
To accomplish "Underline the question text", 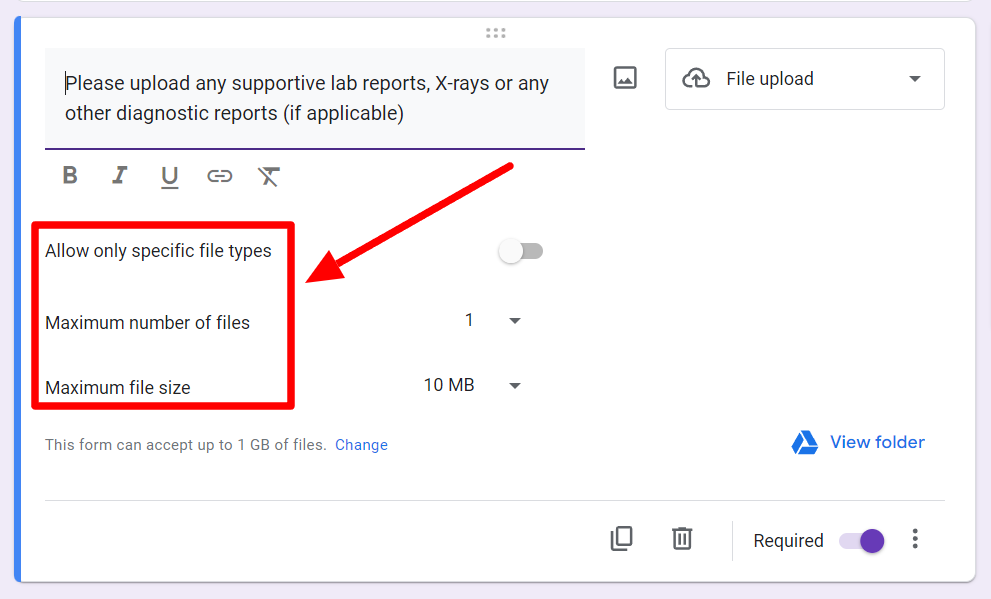I will 169,176.
